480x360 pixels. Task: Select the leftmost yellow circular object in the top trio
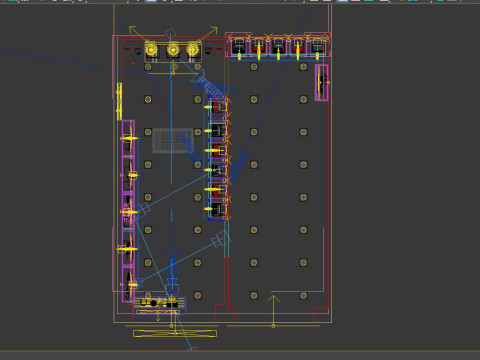point(151,50)
